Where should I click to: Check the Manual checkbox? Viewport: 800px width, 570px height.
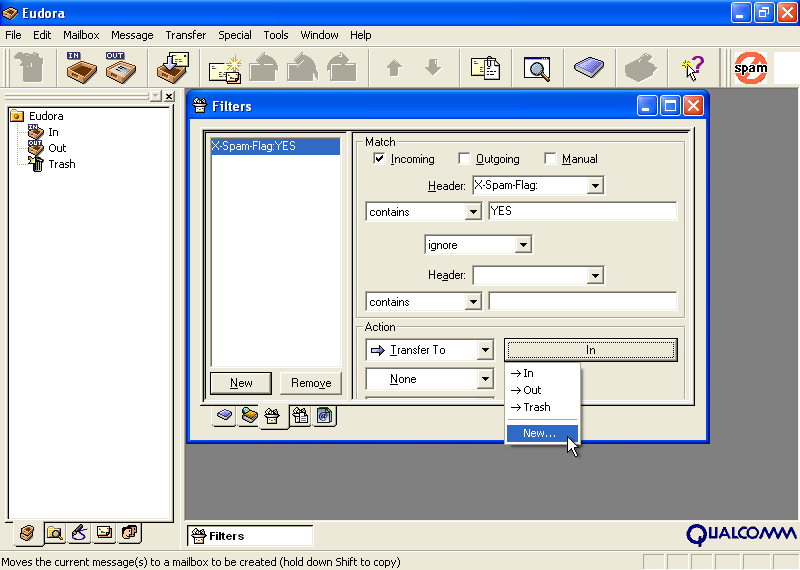(x=550, y=159)
